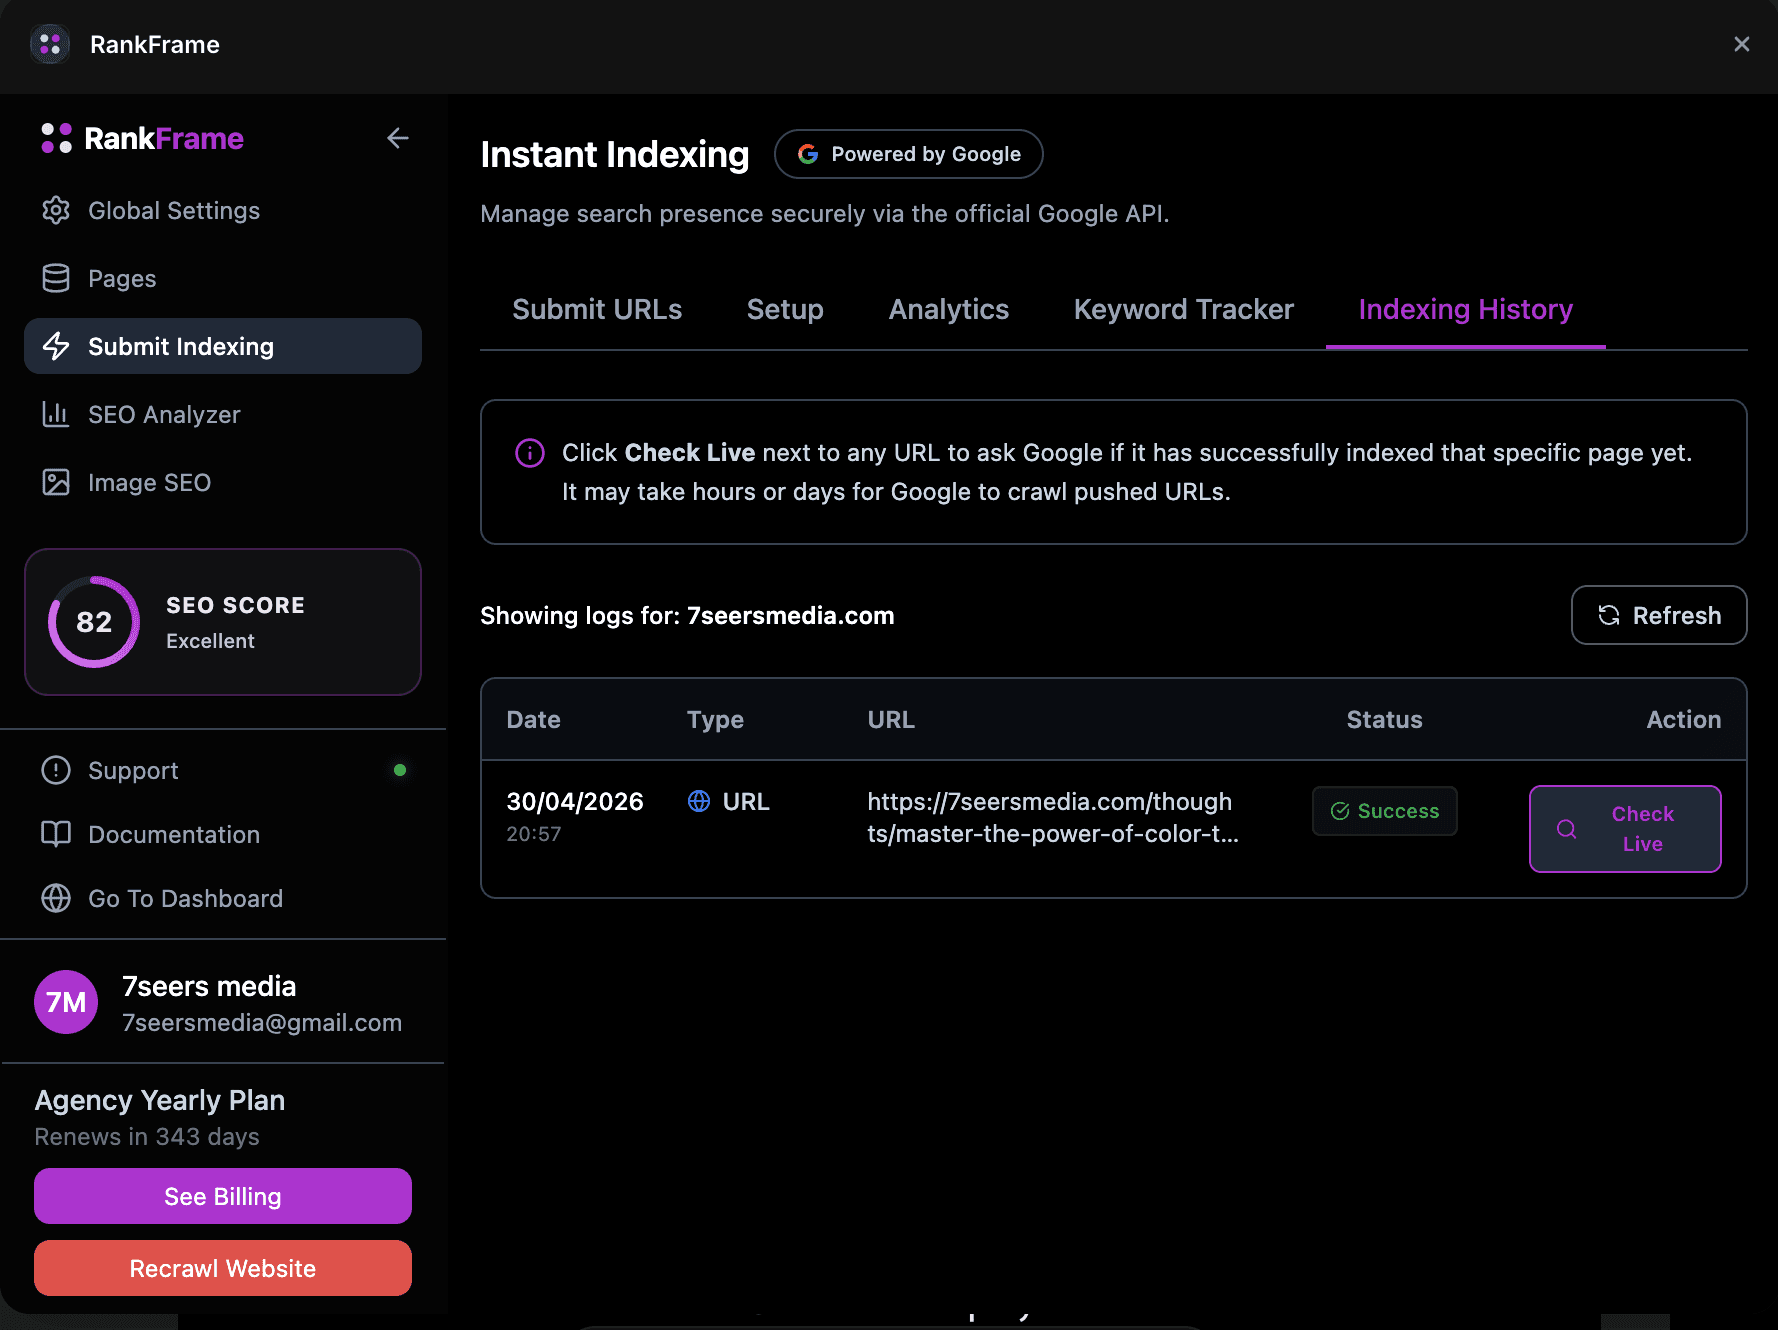Click the Action column header

1684,719
